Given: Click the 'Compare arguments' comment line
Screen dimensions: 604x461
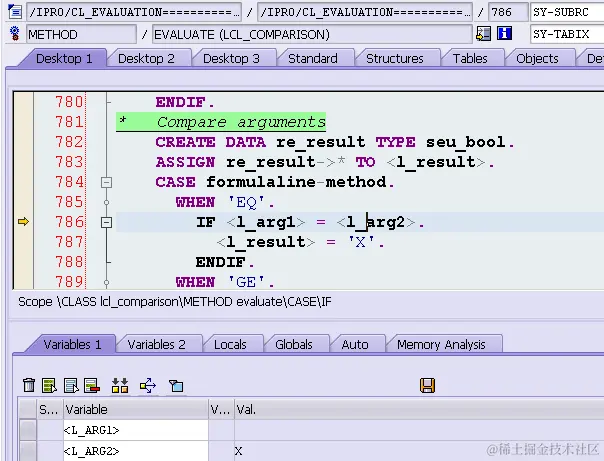Looking at the screenshot, I should 221,122.
